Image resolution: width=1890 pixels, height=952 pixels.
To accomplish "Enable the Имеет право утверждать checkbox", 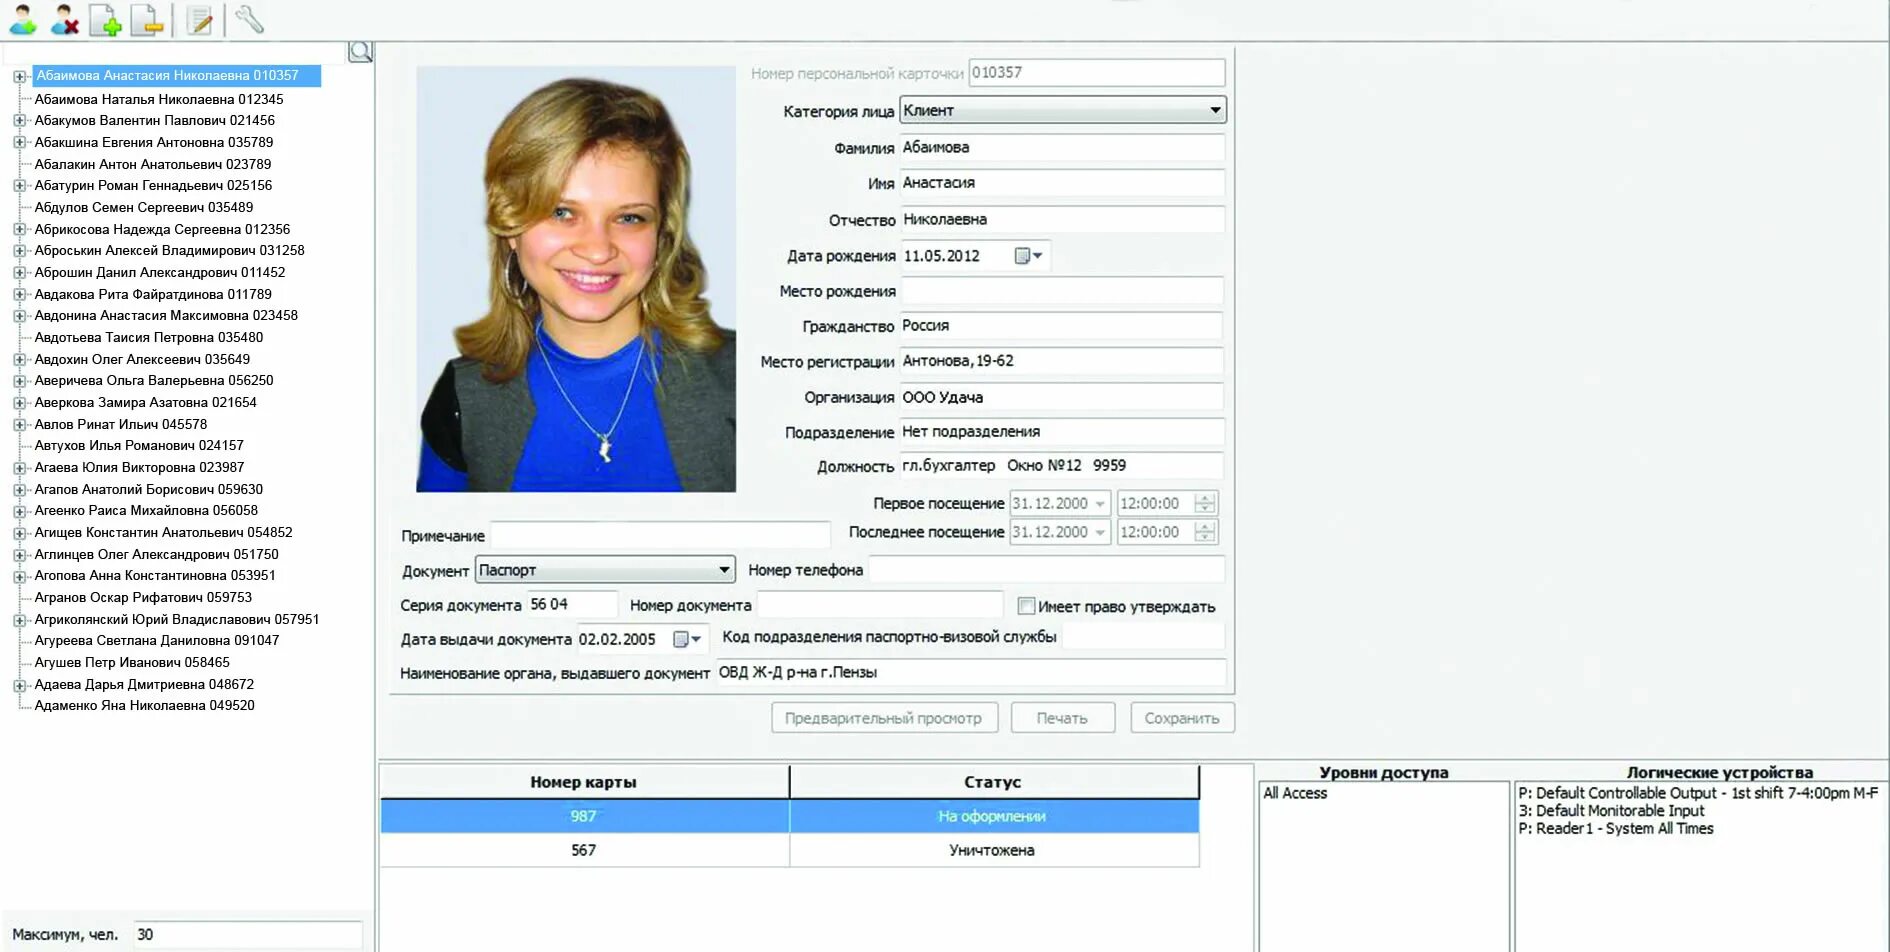I will coord(1025,605).
